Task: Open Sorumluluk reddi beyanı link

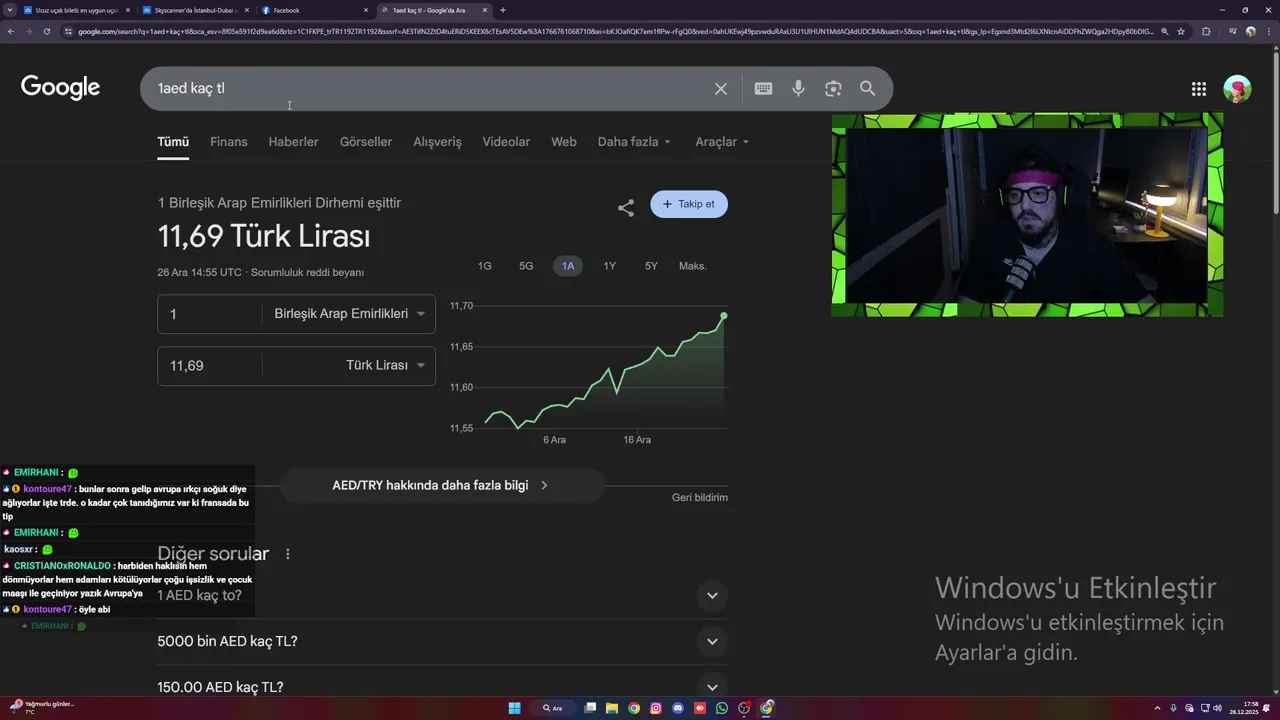Action: pyautogui.click(x=307, y=272)
